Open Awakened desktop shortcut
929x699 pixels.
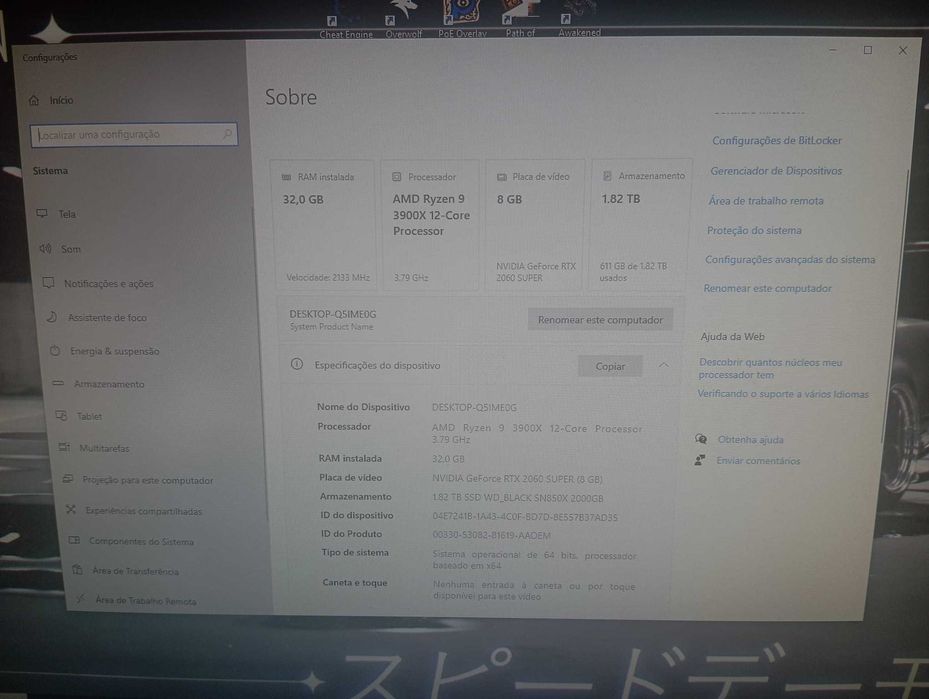tap(579, 19)
